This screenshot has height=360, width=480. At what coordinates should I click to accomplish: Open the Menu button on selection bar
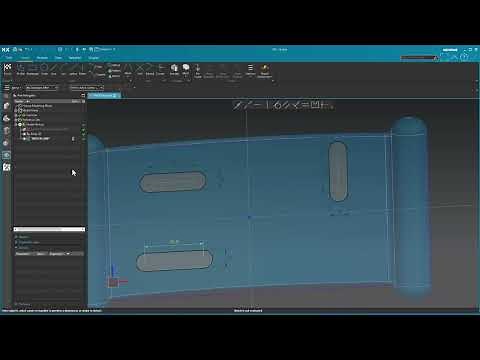[x=12, y=88]
